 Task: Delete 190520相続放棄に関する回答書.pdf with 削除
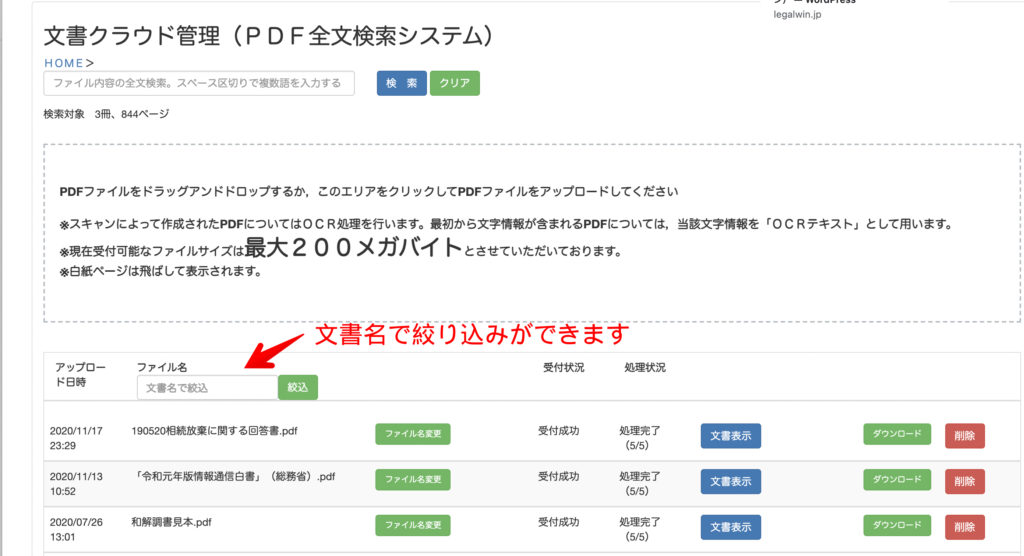tap(964, 436)
